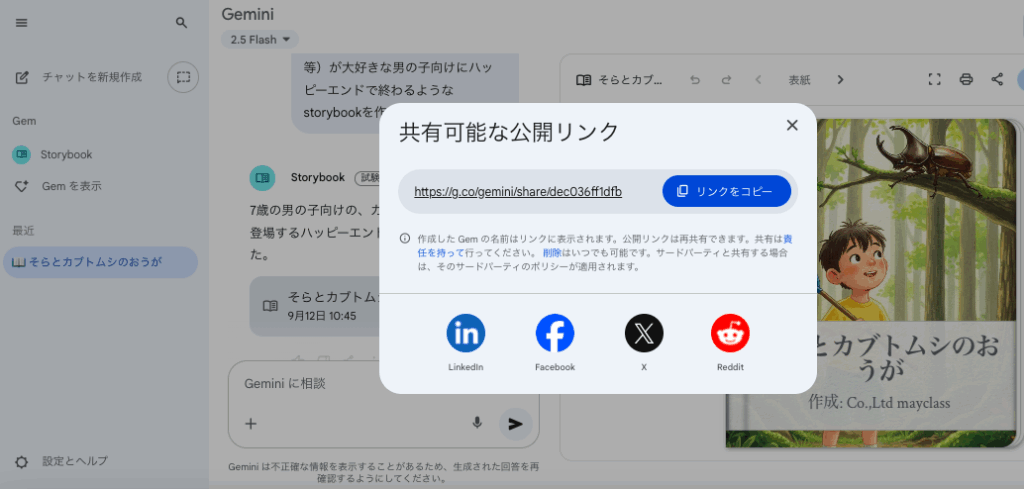The height and width of the screenshot is (489, 1024).
Task: Click the storybook panel book icon
Action: [x=583, y=80]
